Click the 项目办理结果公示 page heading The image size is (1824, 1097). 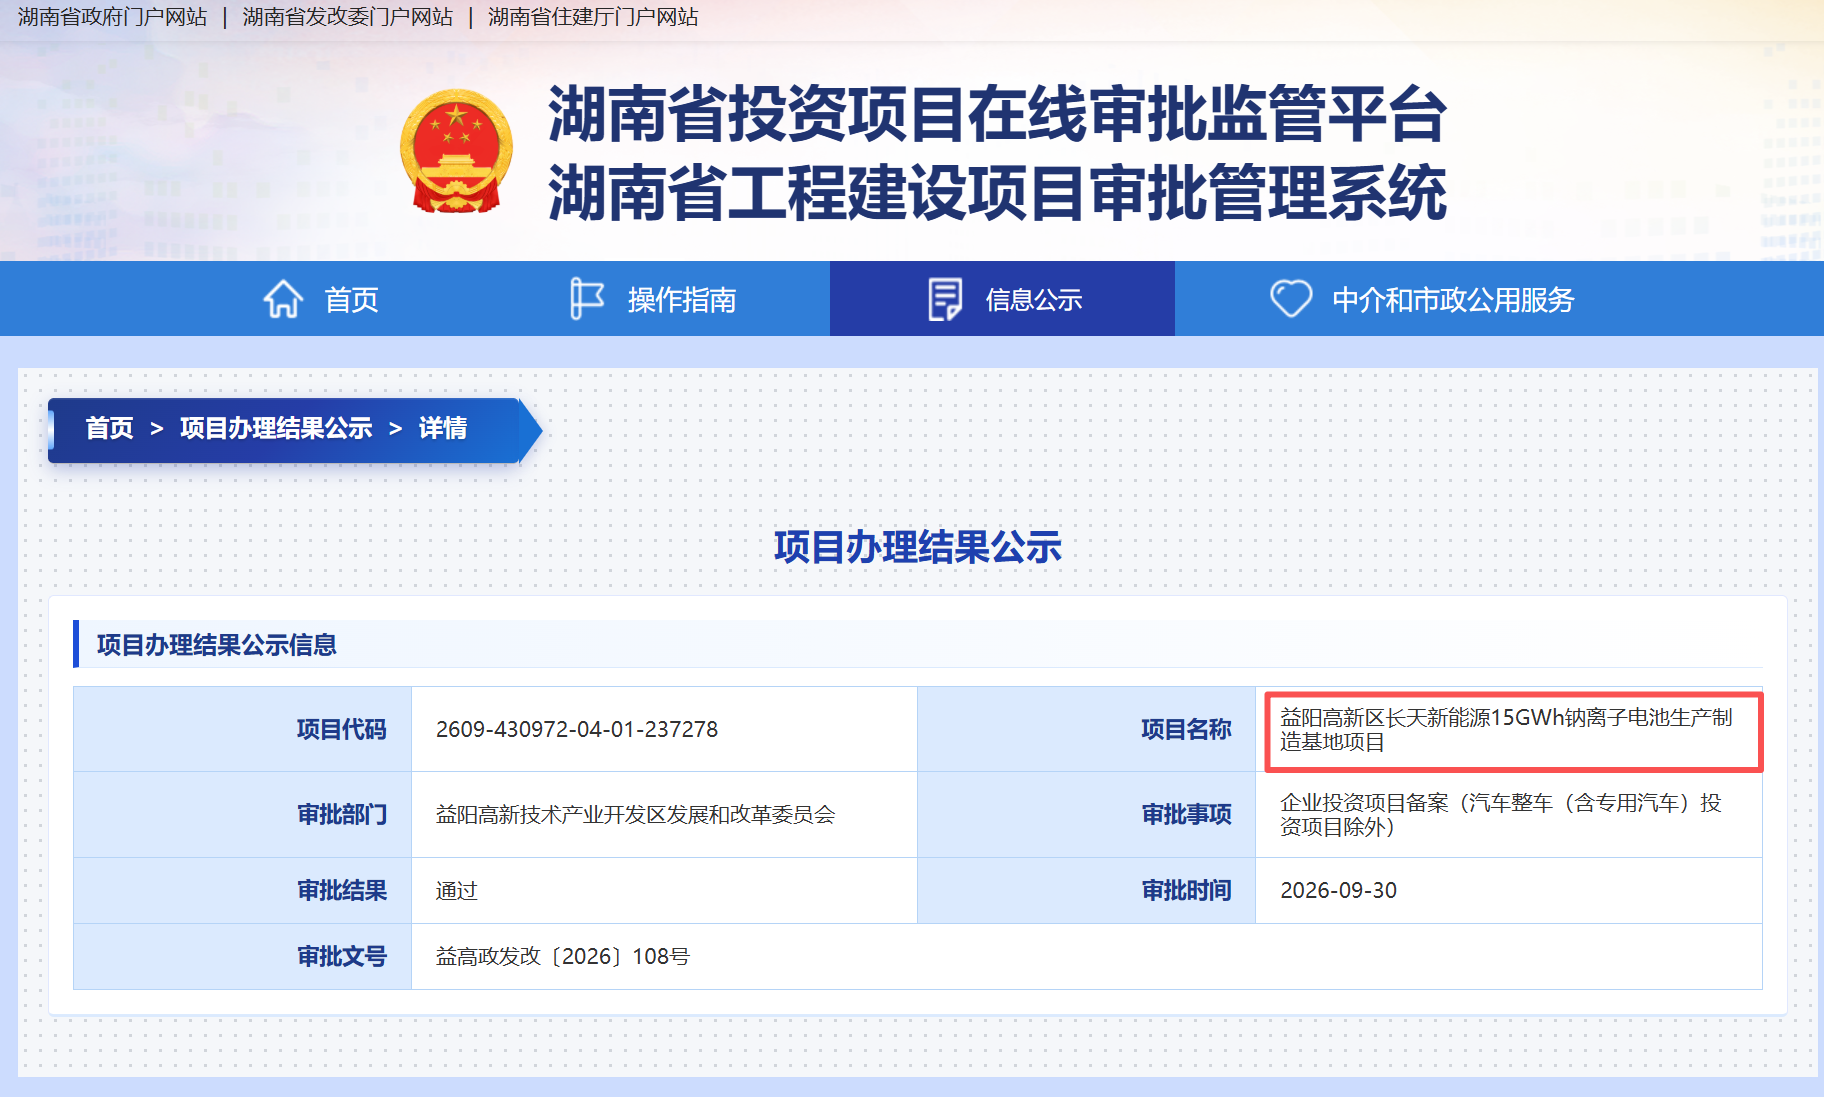pos(918,547)
